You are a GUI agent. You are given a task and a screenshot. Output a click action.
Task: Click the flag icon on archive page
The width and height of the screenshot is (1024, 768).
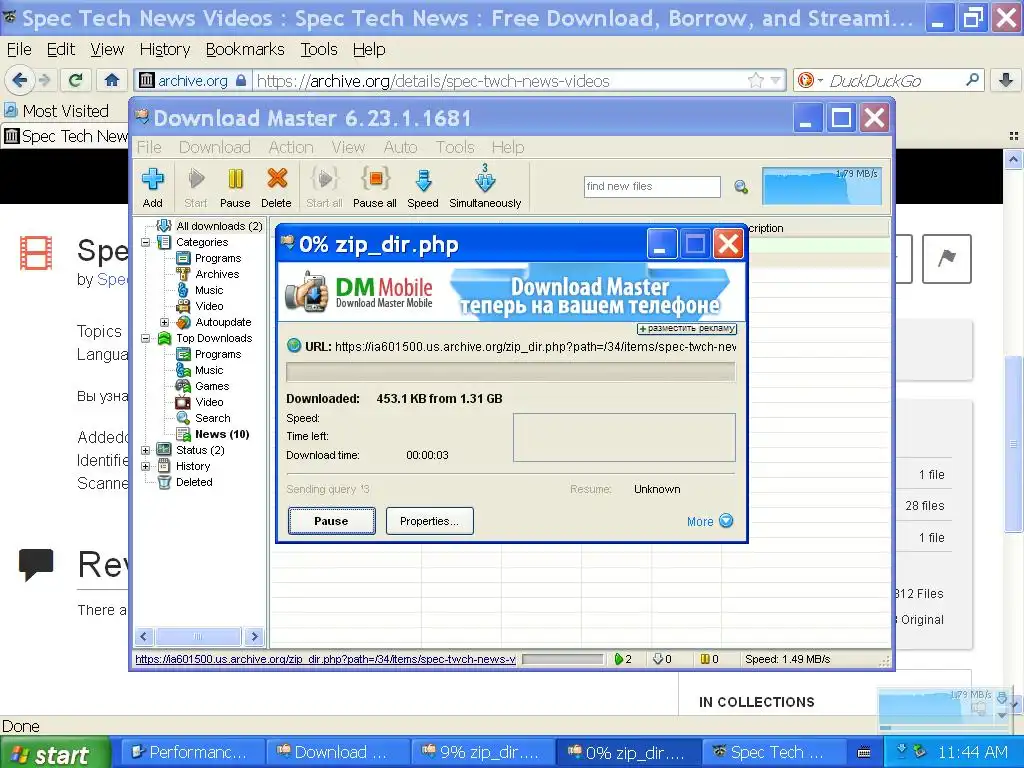click(946, 259)
